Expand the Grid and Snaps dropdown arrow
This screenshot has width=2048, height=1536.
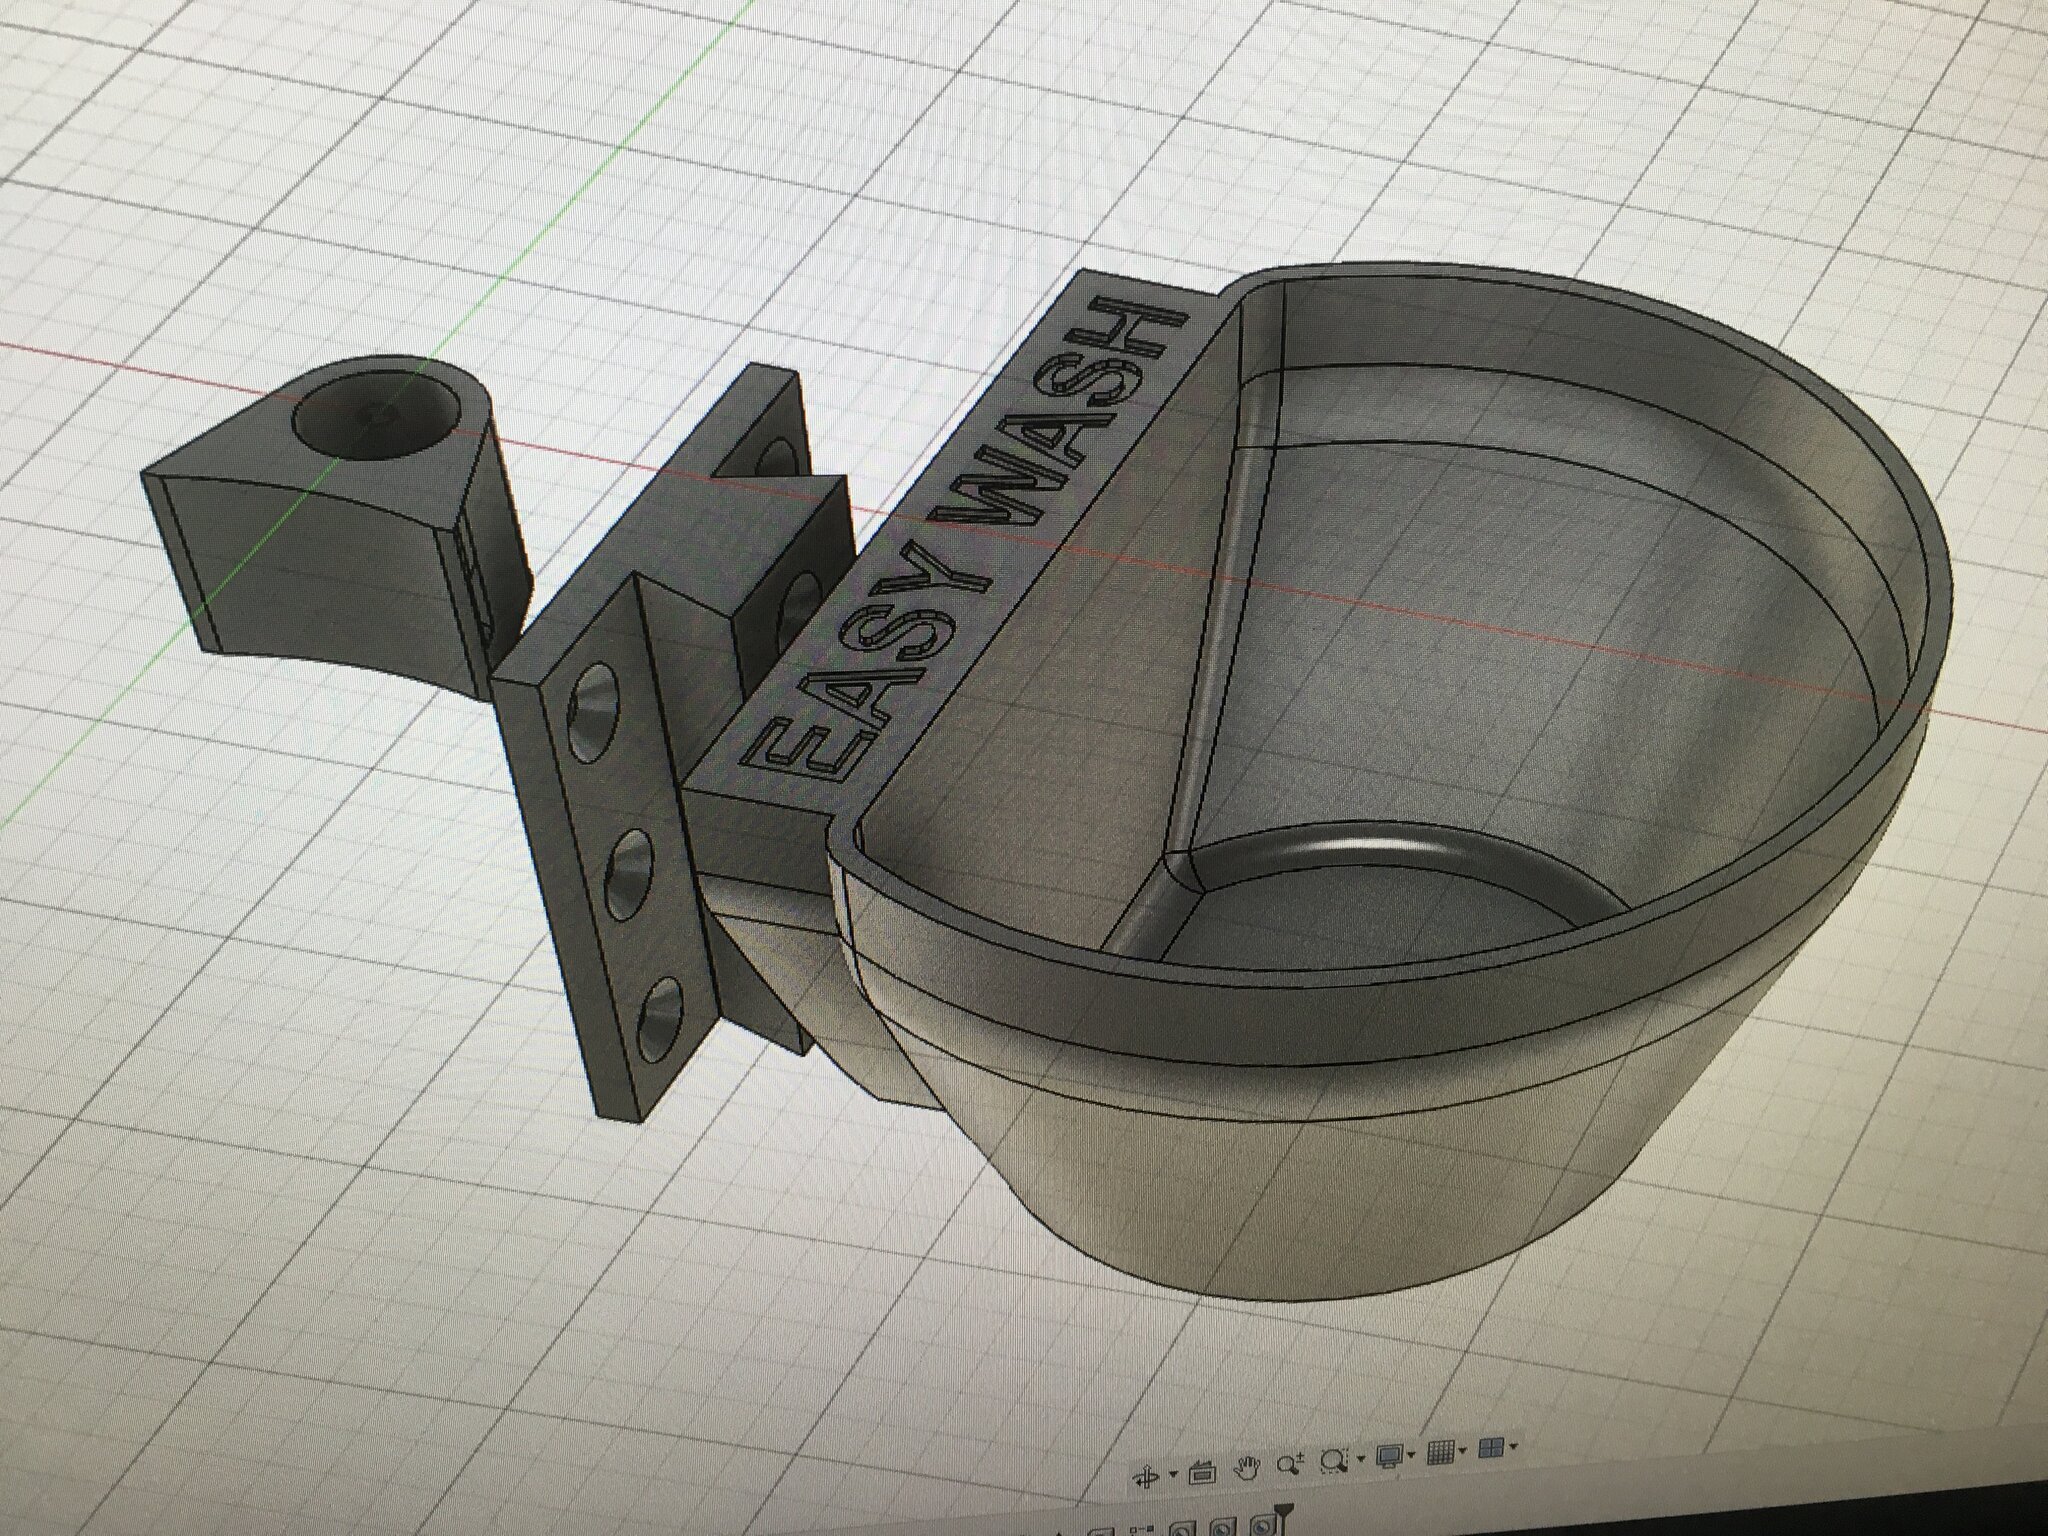coord(1462,1450)
